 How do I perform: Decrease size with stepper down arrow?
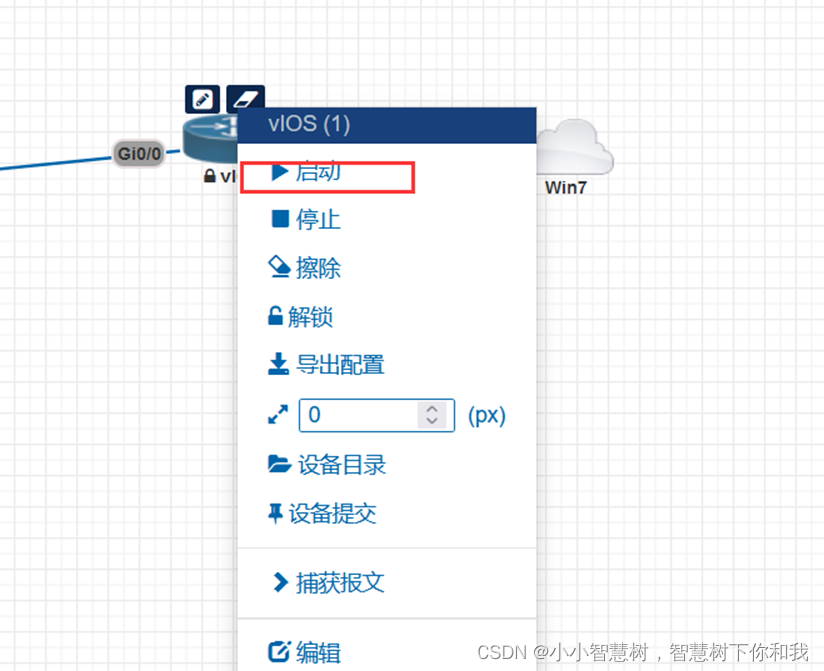(432, 421)
